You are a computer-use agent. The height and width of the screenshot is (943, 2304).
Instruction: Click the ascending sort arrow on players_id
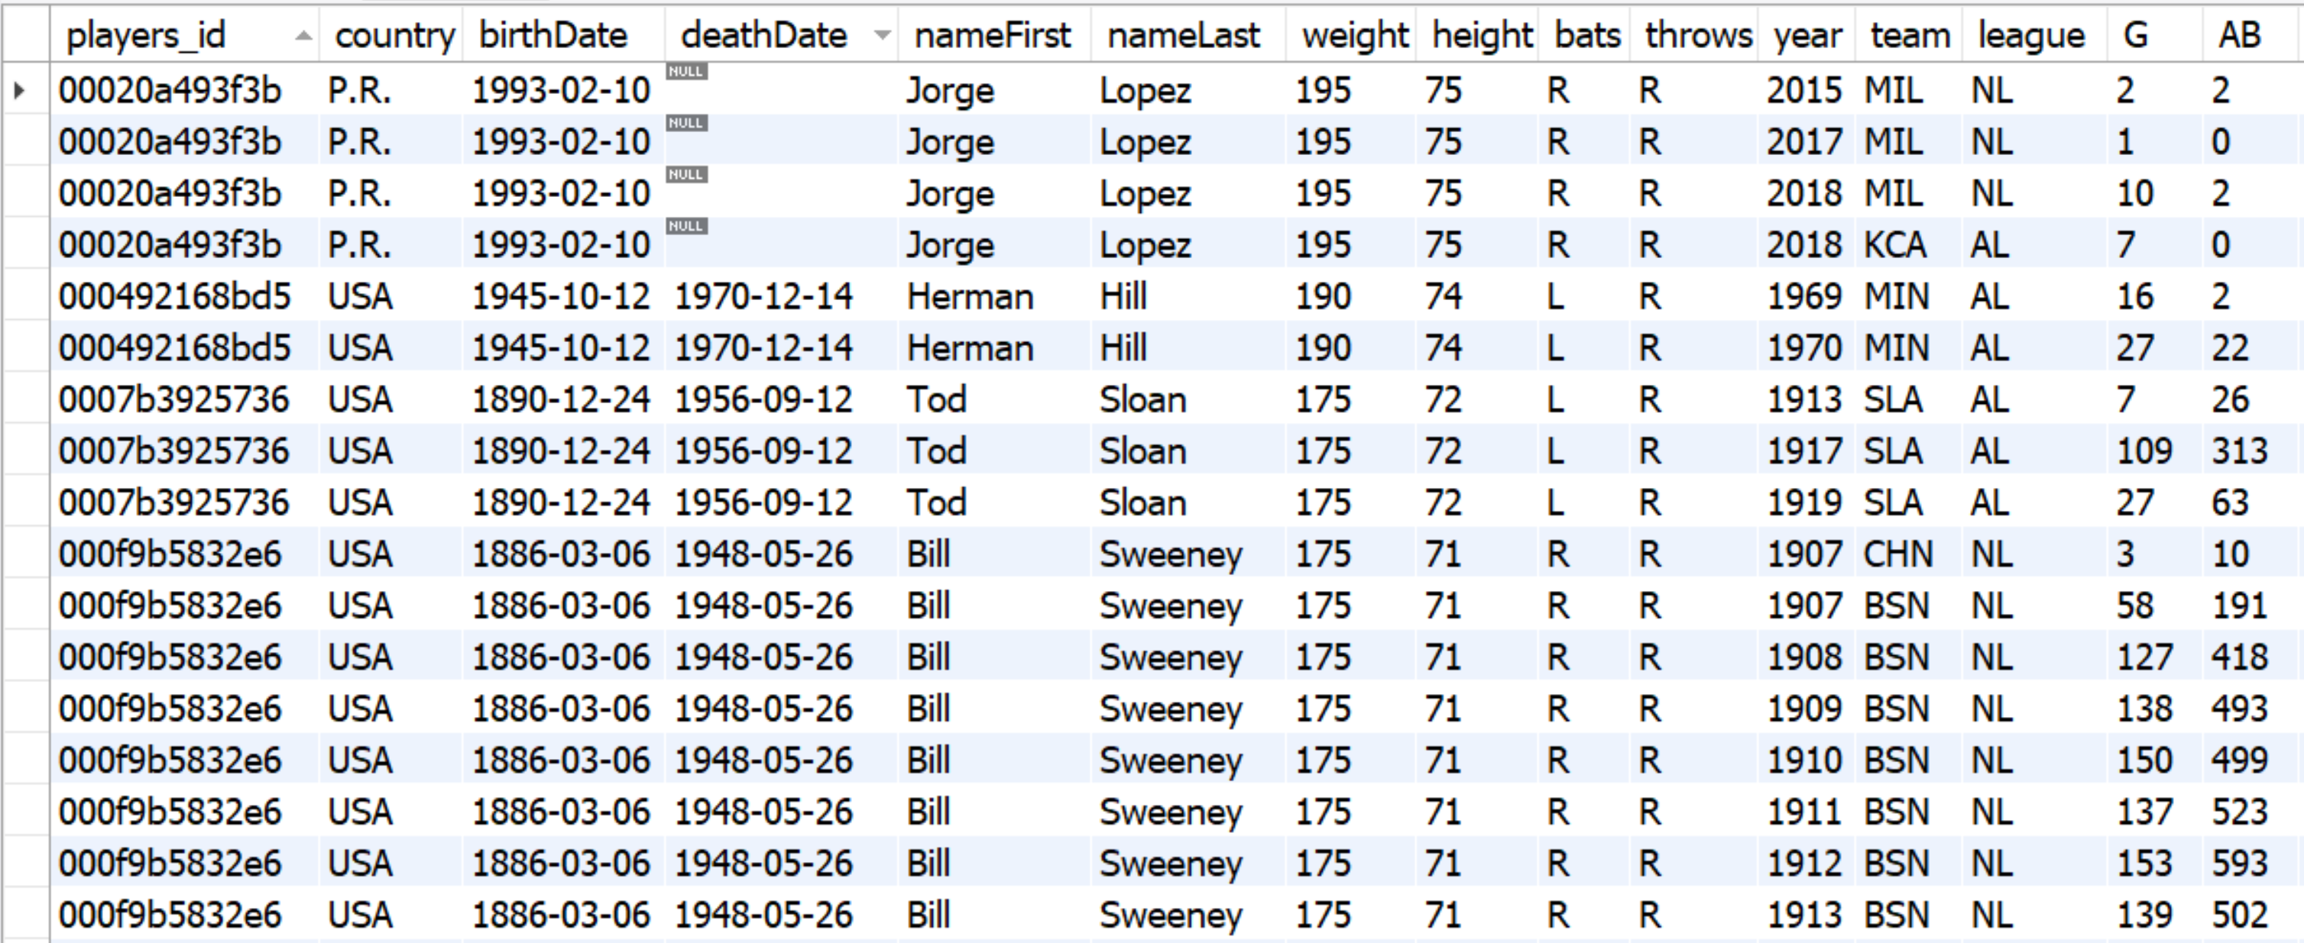coord(303,37)
